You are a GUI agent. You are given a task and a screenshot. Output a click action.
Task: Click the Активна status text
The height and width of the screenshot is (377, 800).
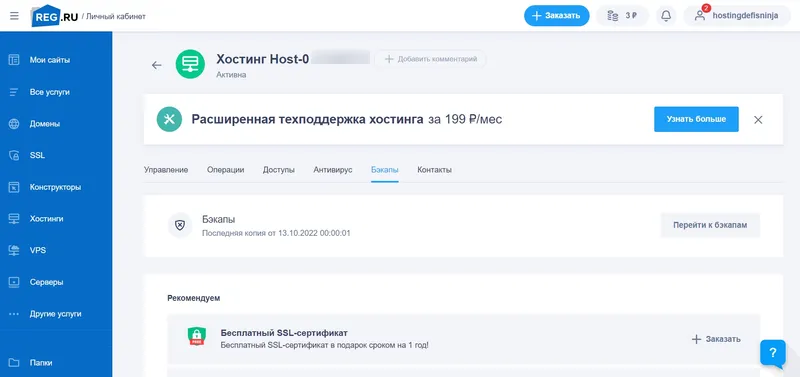(231, 75)
